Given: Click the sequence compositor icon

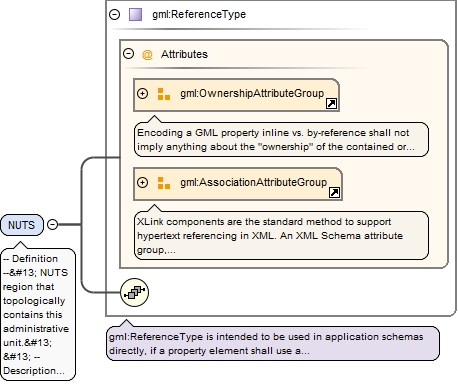Looking at the screenshot, I should coord(134,293).
